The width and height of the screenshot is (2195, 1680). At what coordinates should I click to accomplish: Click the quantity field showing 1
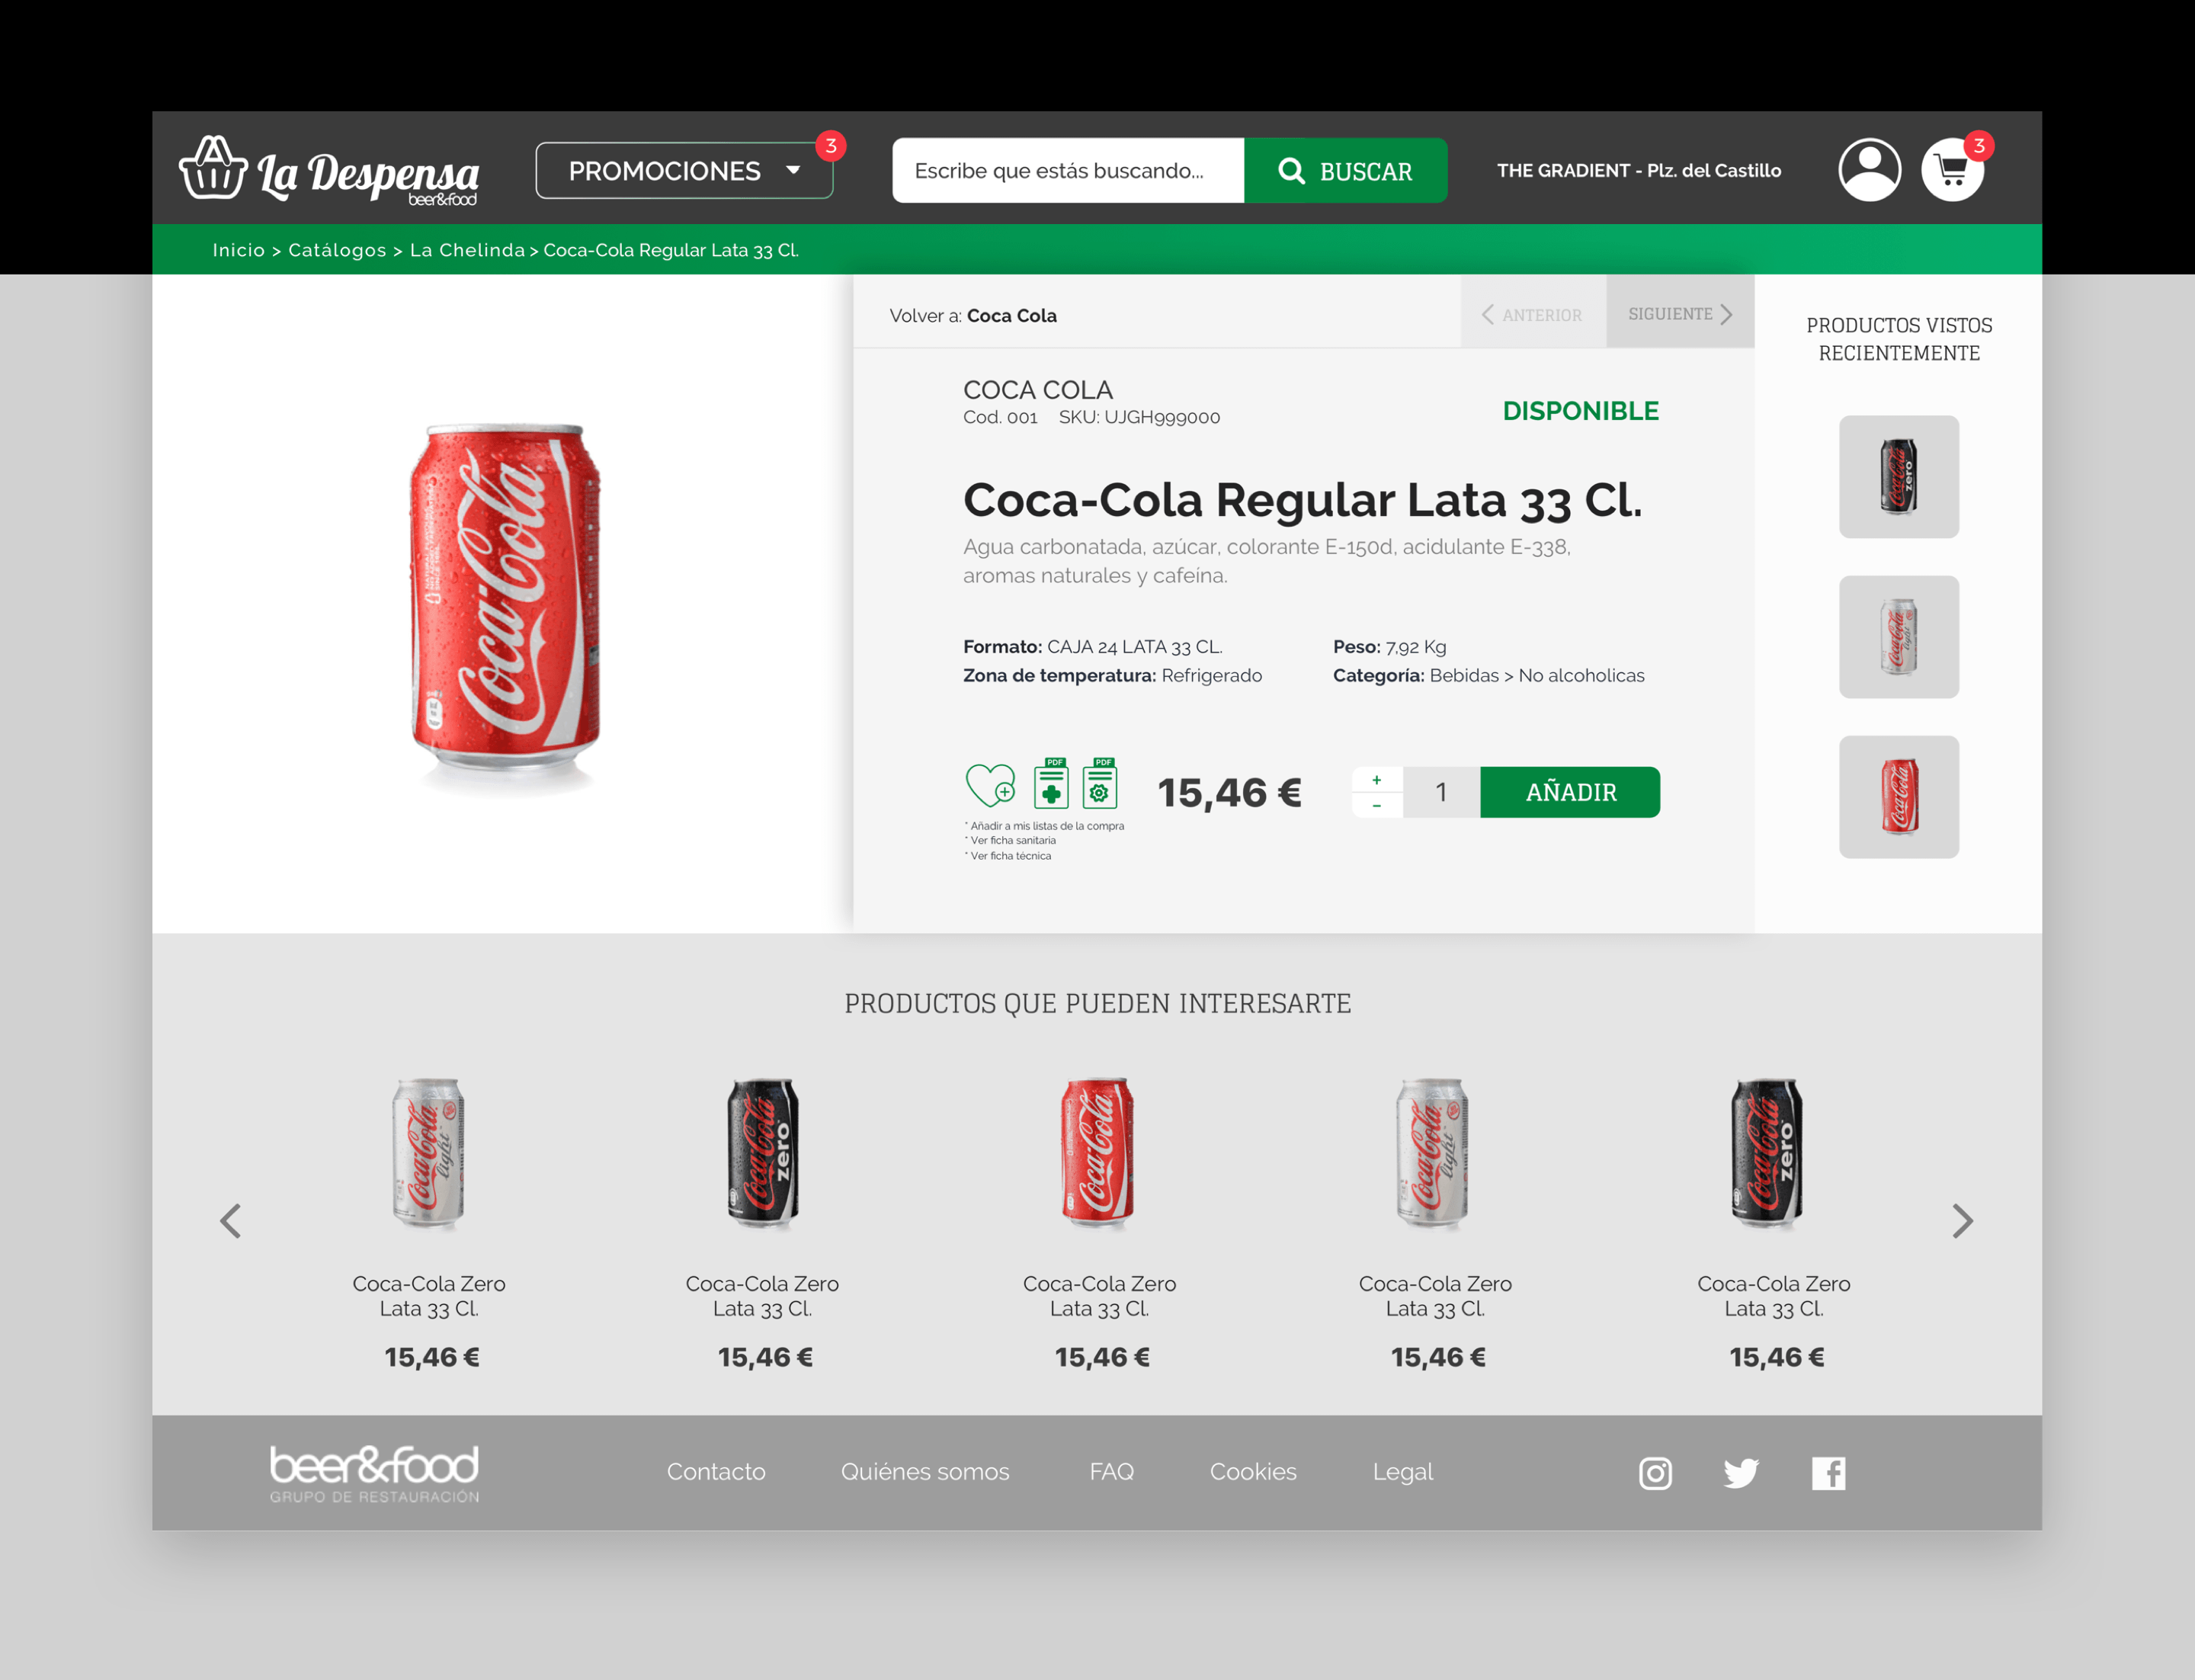pos(1441,792)
